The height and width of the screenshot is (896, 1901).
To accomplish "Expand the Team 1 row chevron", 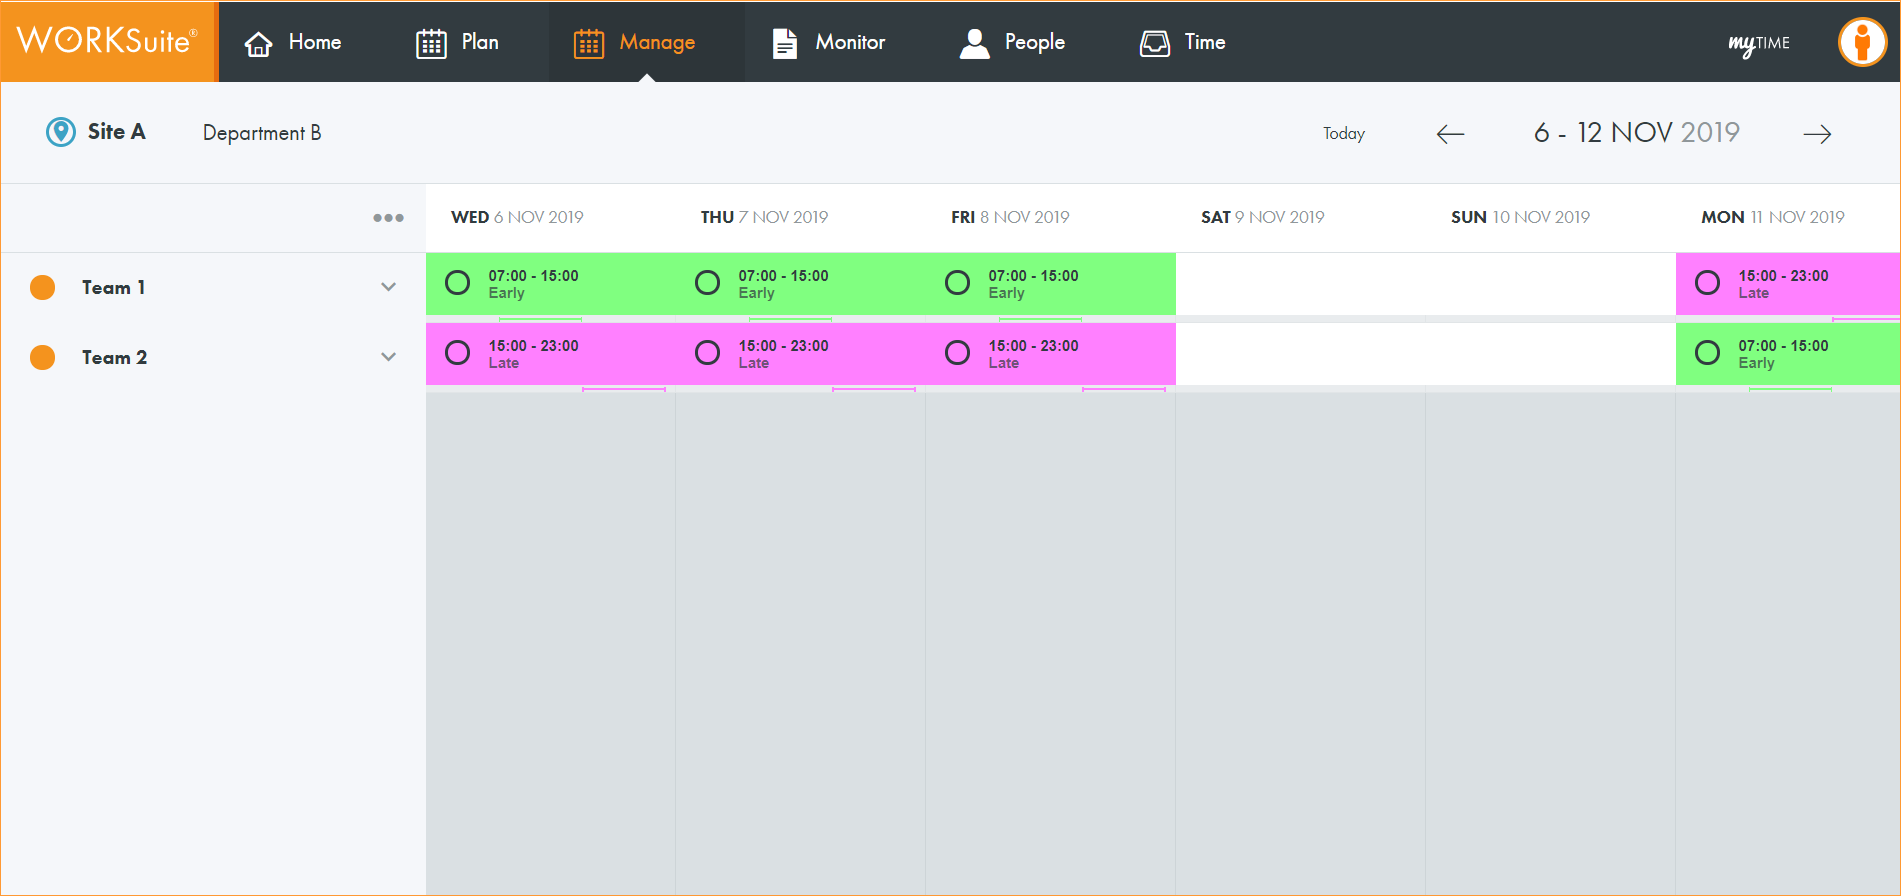I will point(388,287).
